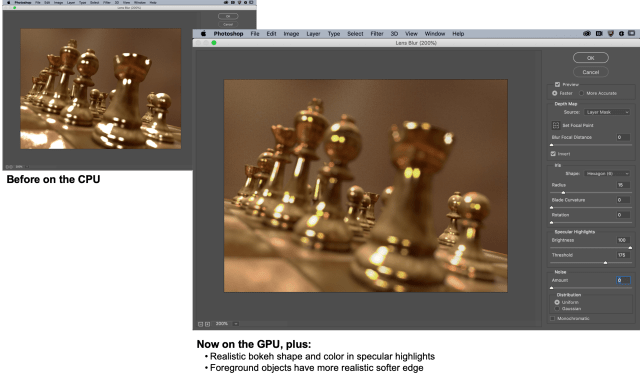The image size is (640, 378).
Task: Click the Threshold value field
Action: 623,255
